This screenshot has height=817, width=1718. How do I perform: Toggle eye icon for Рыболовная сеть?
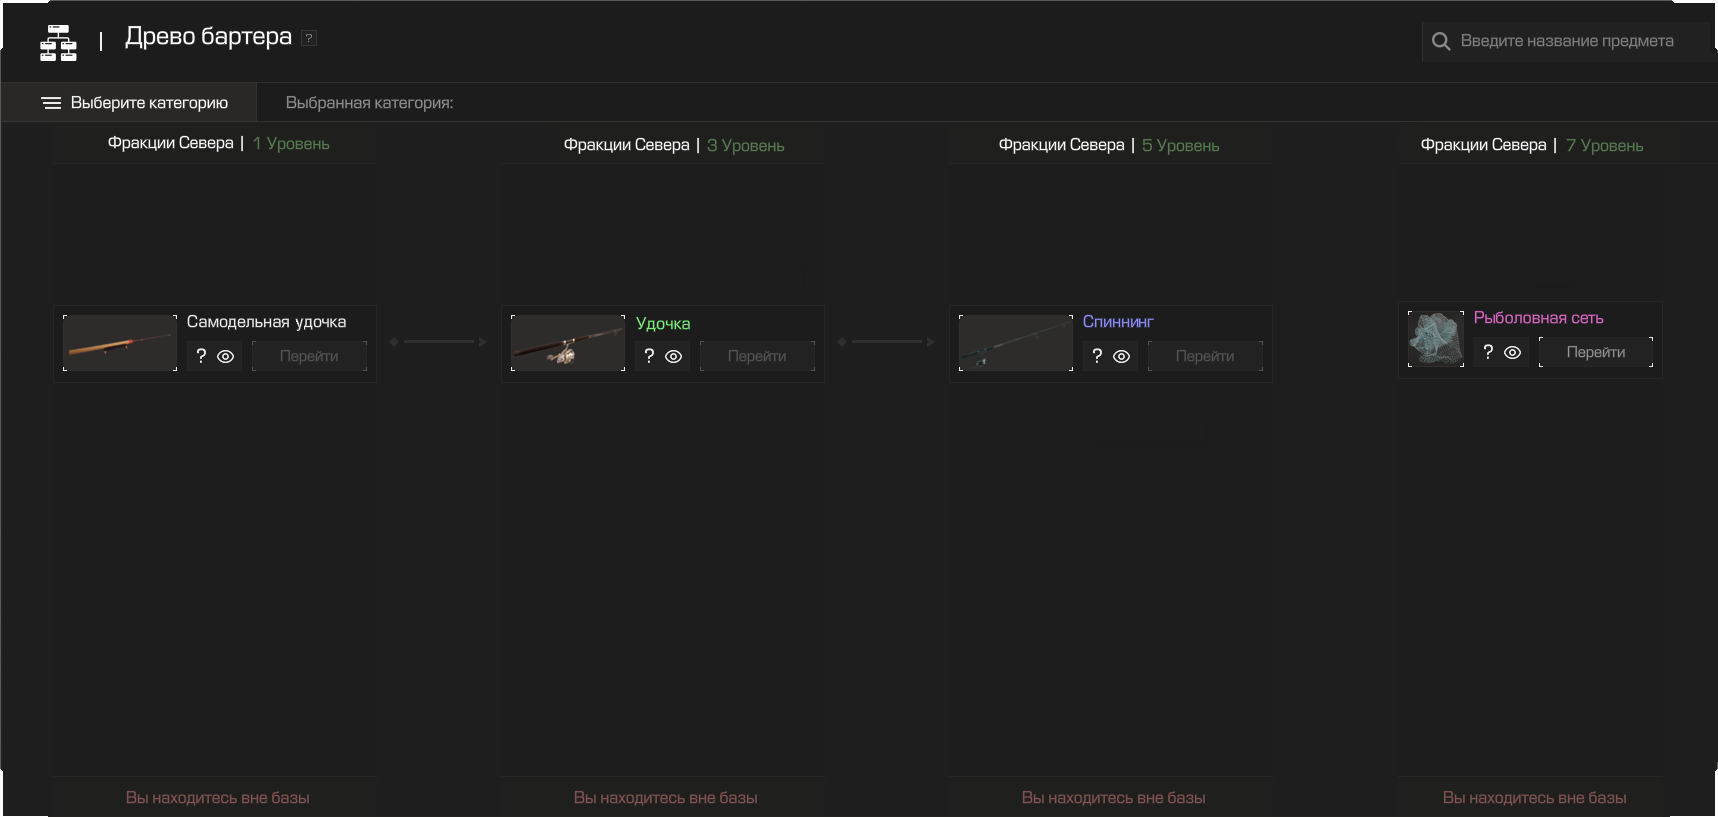[x=1513, y=352]
